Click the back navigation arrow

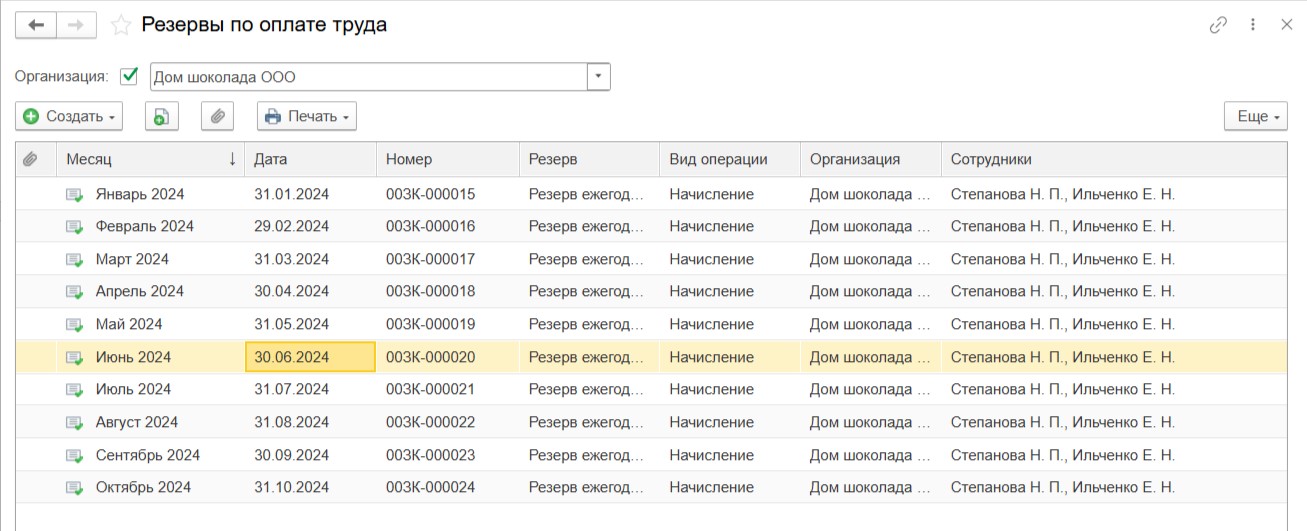tap(36, 26)
